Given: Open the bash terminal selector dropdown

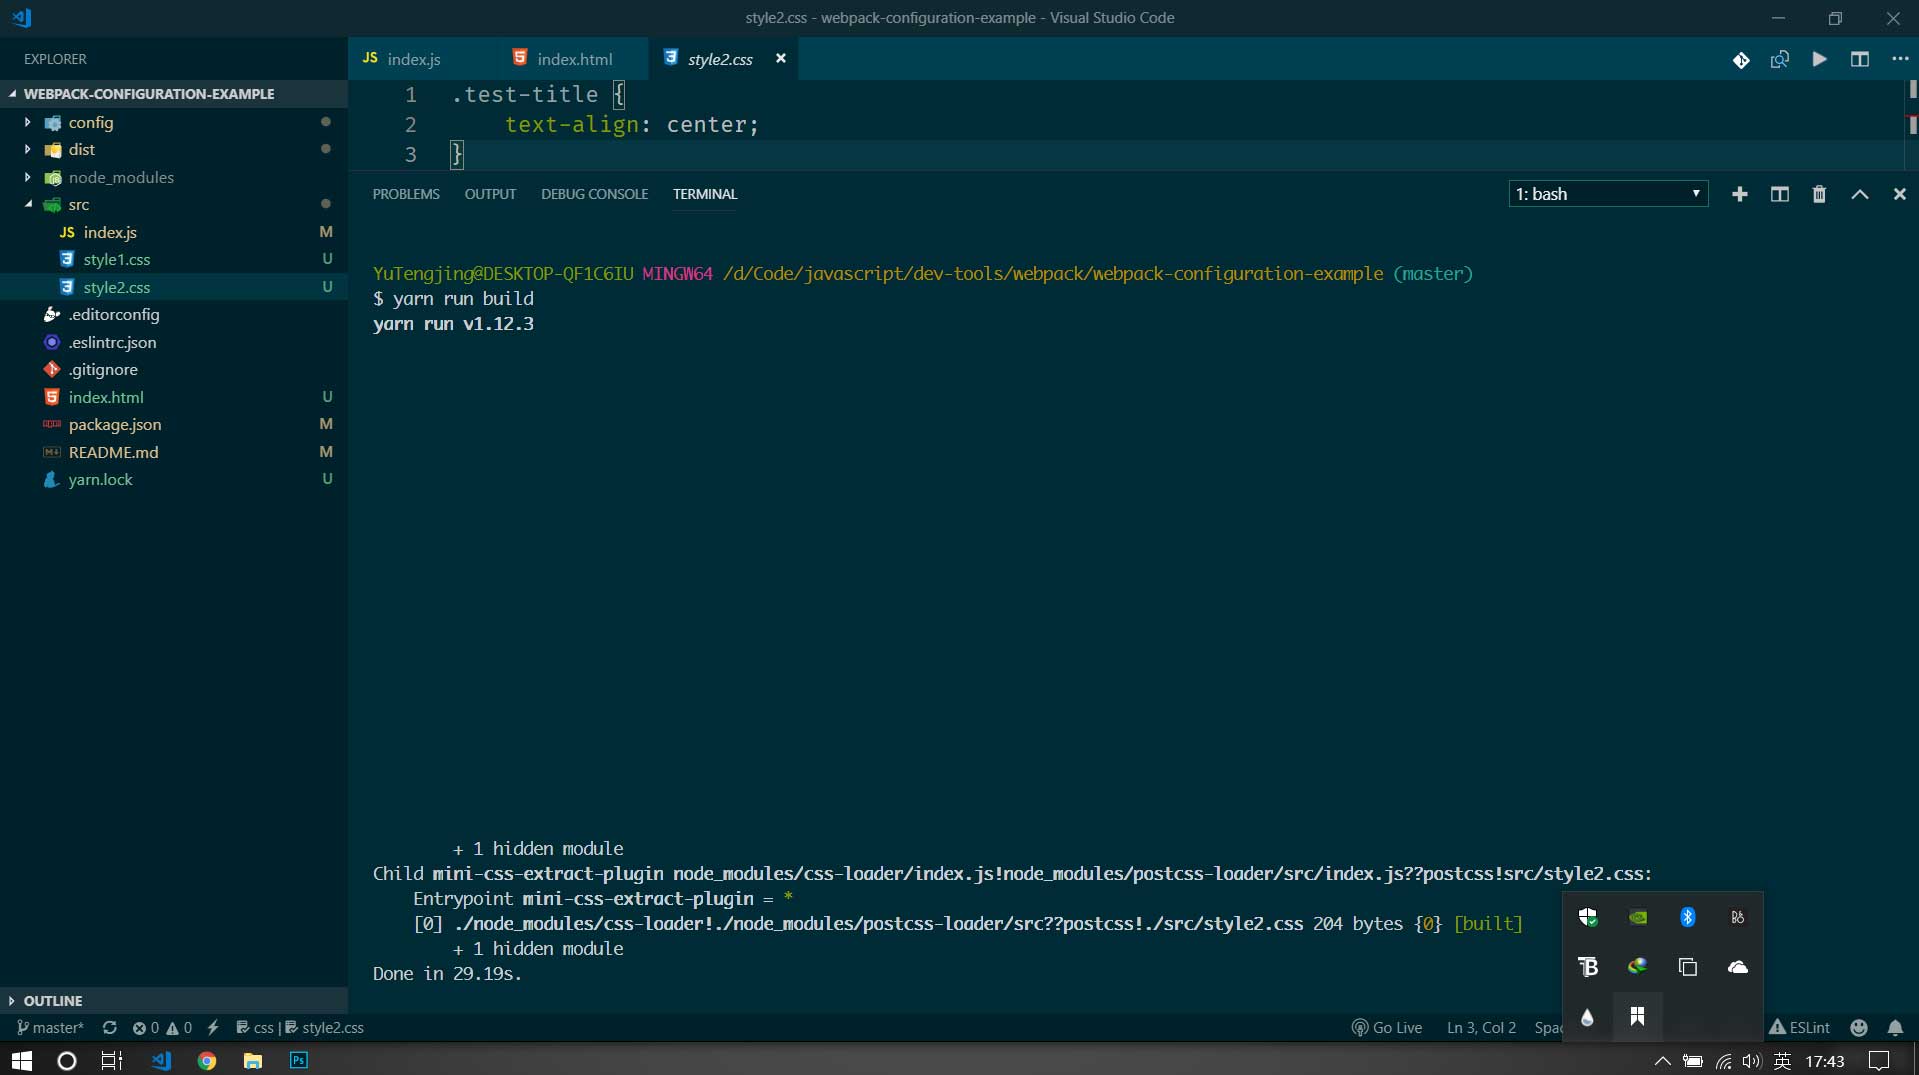Looking at the screenshot, I should point(1608,194).
